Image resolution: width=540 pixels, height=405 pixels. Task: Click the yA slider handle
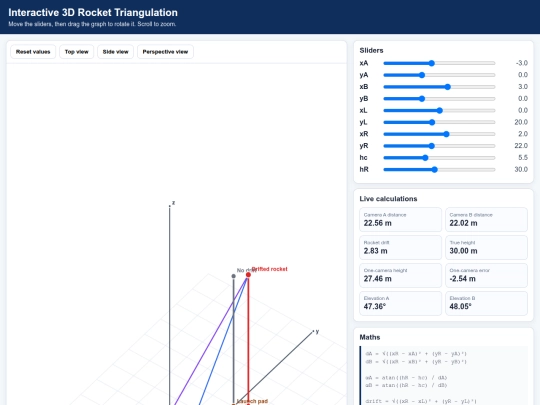coord(422,75)
